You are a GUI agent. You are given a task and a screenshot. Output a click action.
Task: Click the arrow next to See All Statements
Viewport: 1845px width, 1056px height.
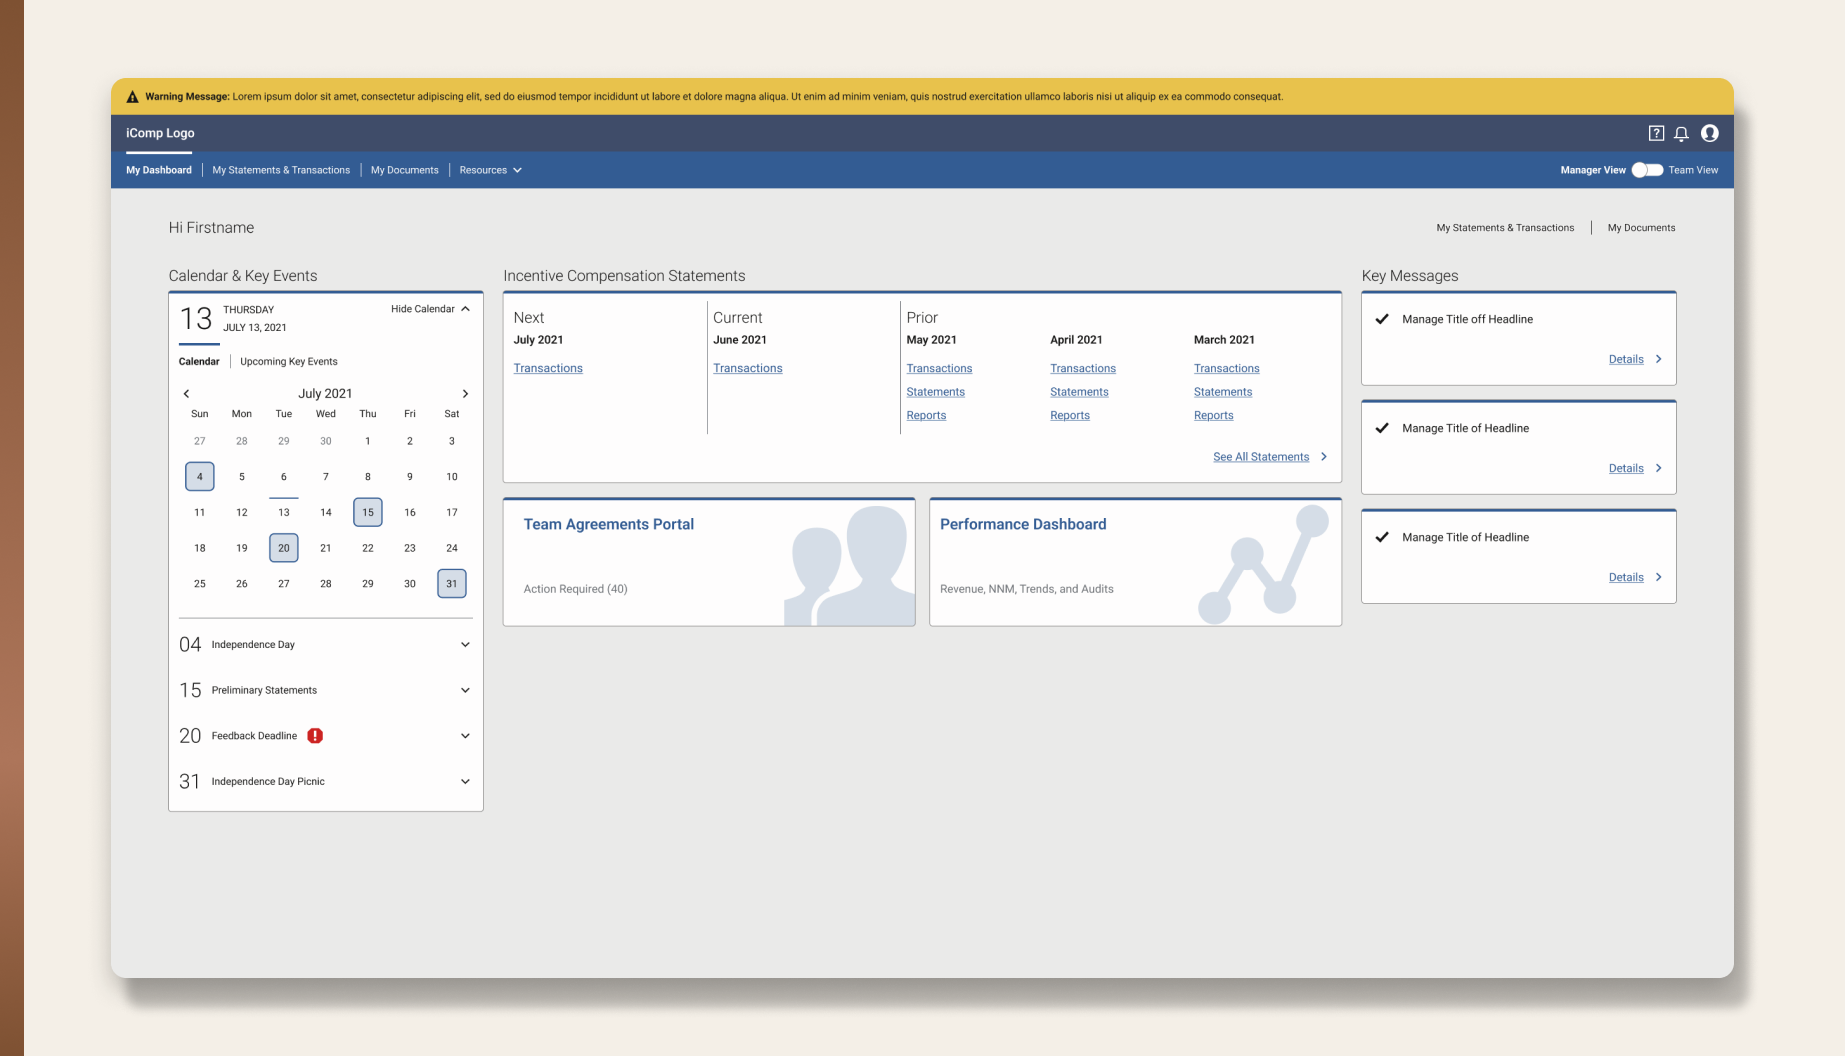[x=1324, y=457]
